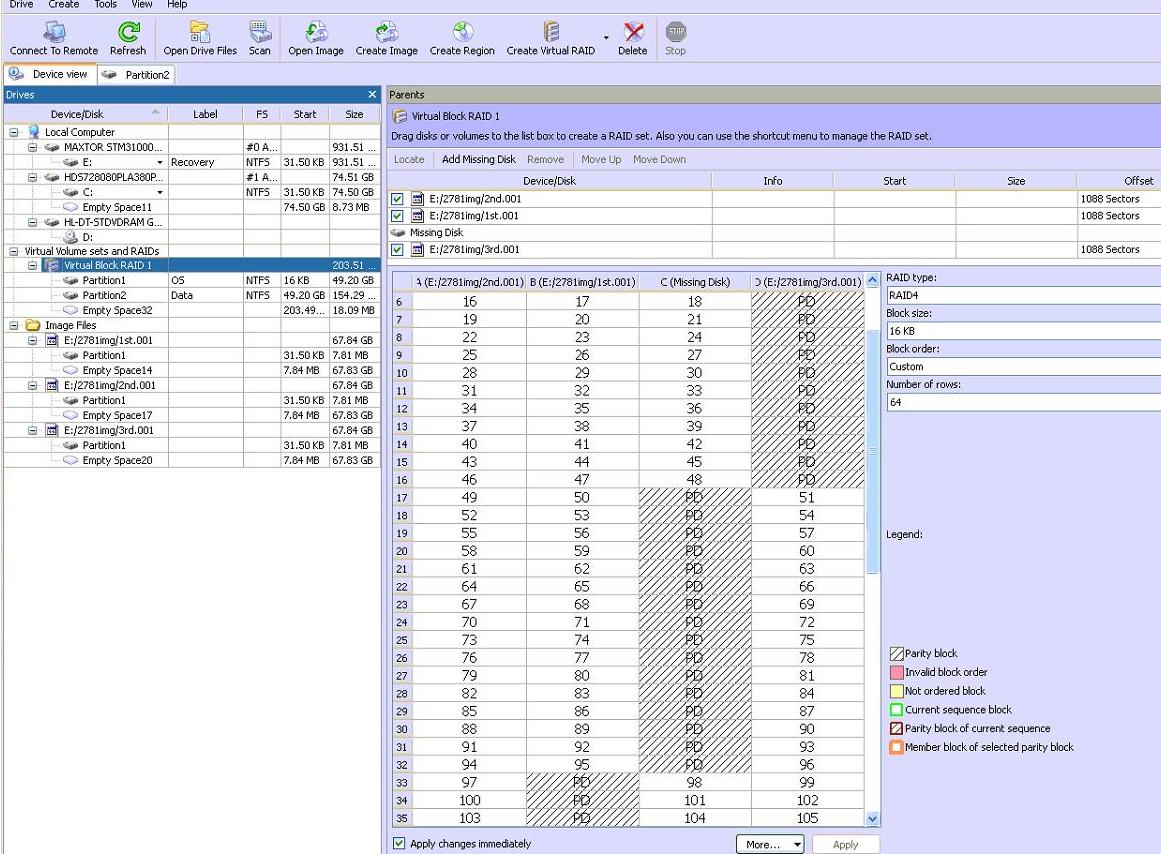The height and width of the screenshot is (854, 1161).
Task: Toggle the E:/2781img/3rd.001 disk checkbox
Action: pos(397,250)
